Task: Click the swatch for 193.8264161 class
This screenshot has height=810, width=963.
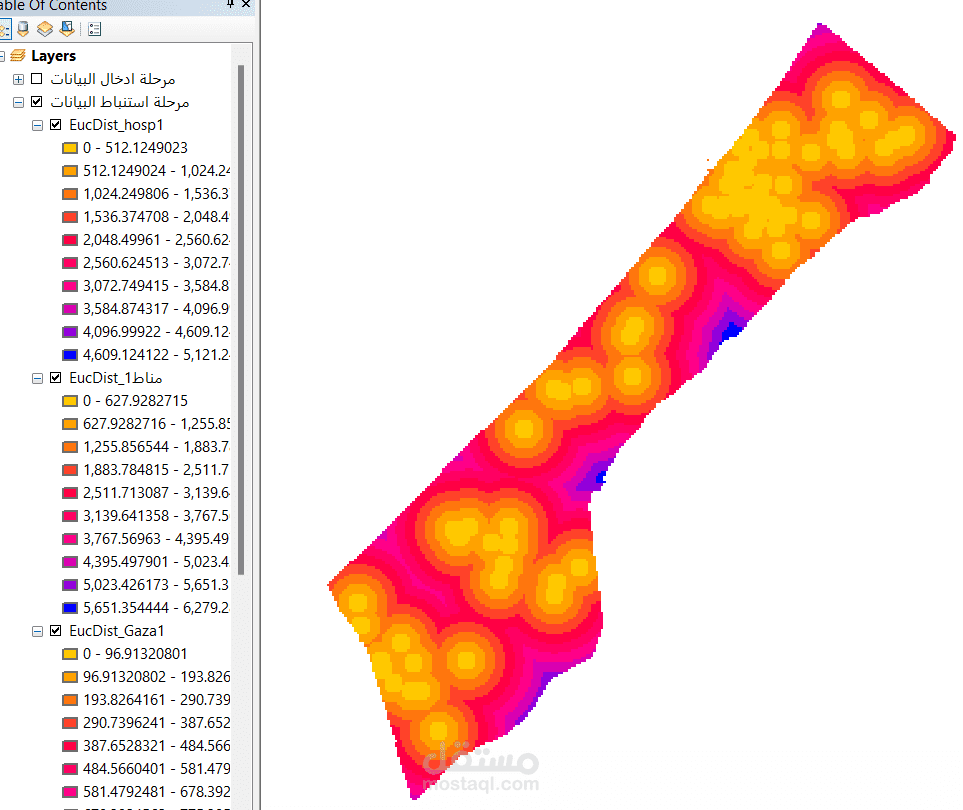Action: click(x=70, y=700)
